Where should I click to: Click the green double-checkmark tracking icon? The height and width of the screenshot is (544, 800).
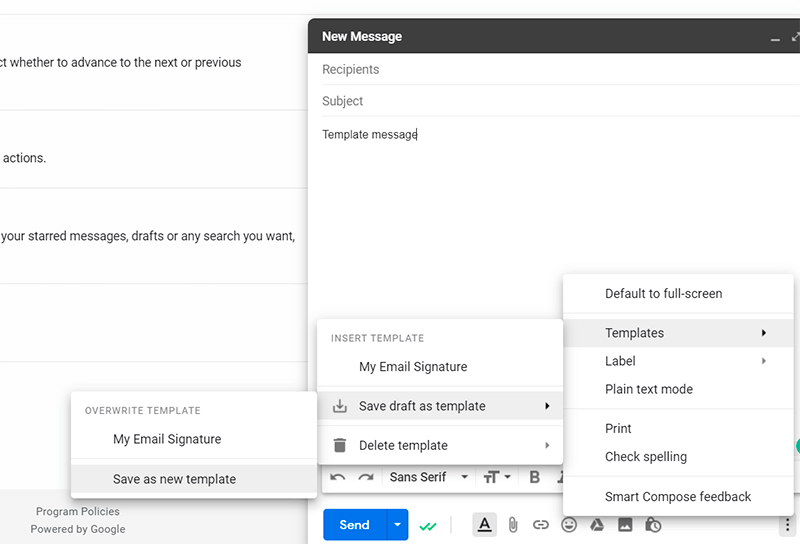pos(428,526)
